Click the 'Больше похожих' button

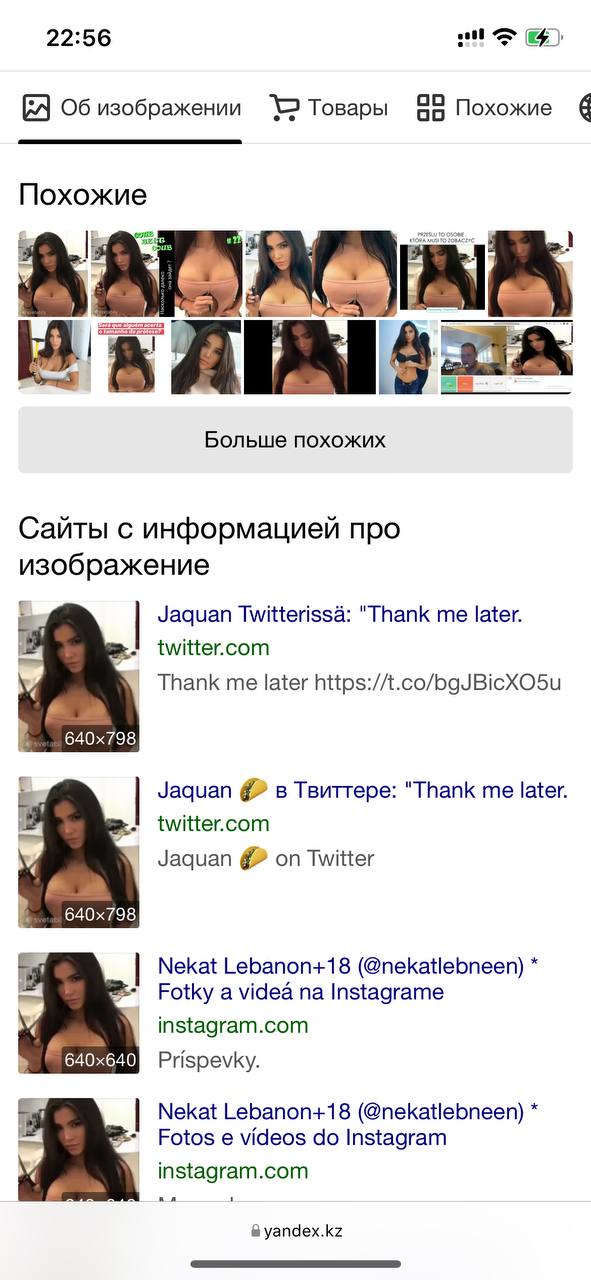point(295,440)
